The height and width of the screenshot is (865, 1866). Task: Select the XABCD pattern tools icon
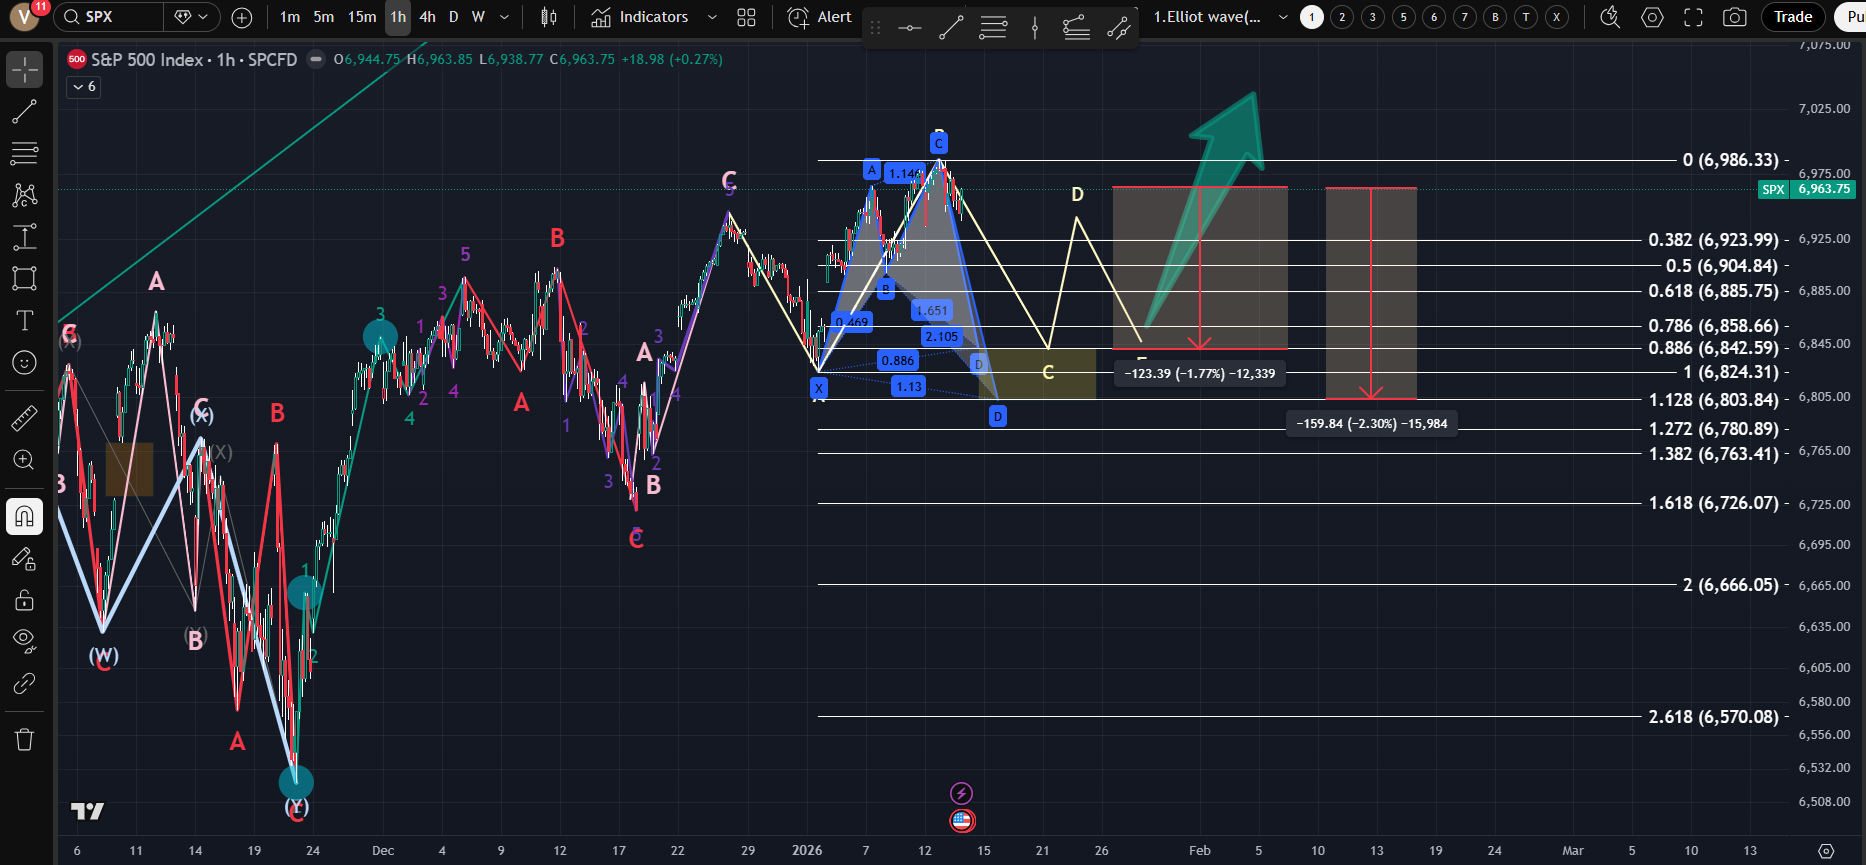pos(24,195)
